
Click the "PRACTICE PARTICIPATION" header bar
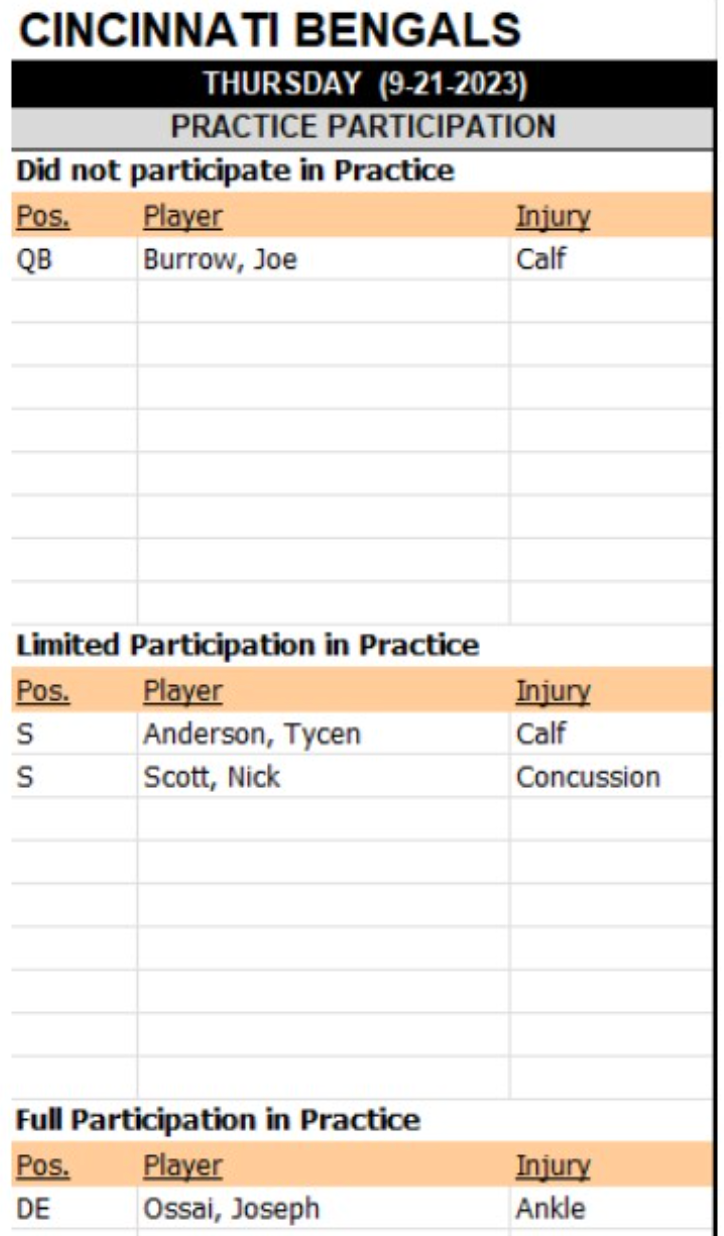[x=364, y=127]
